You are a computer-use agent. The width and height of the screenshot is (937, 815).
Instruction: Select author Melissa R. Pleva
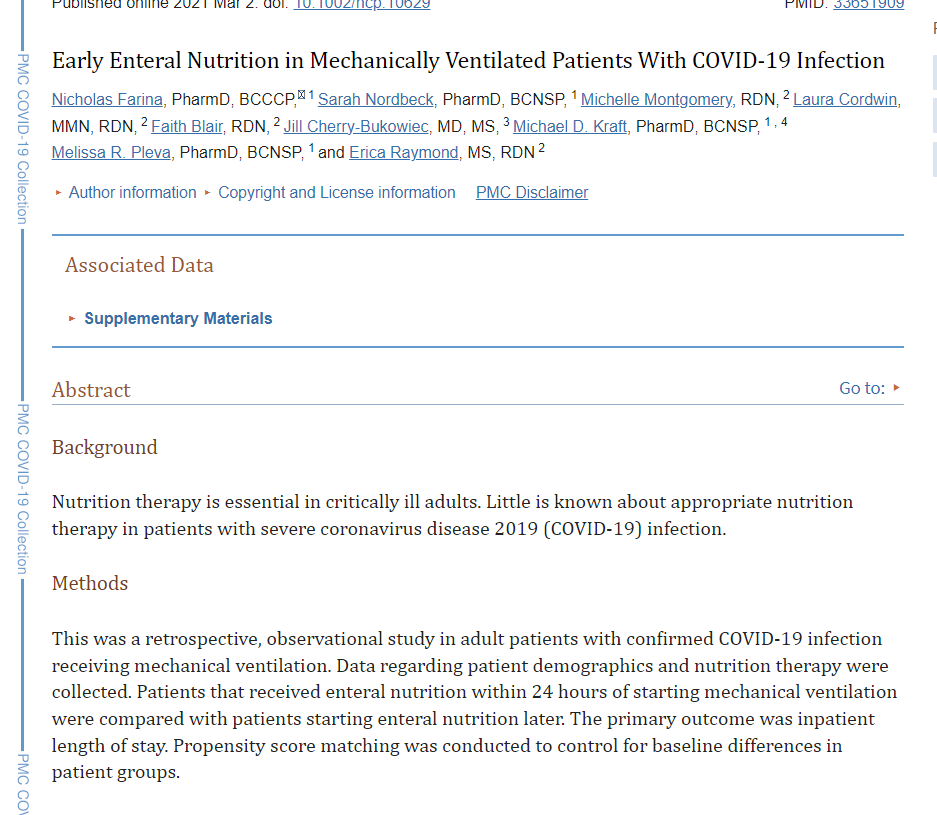click(x=111, y=152)
